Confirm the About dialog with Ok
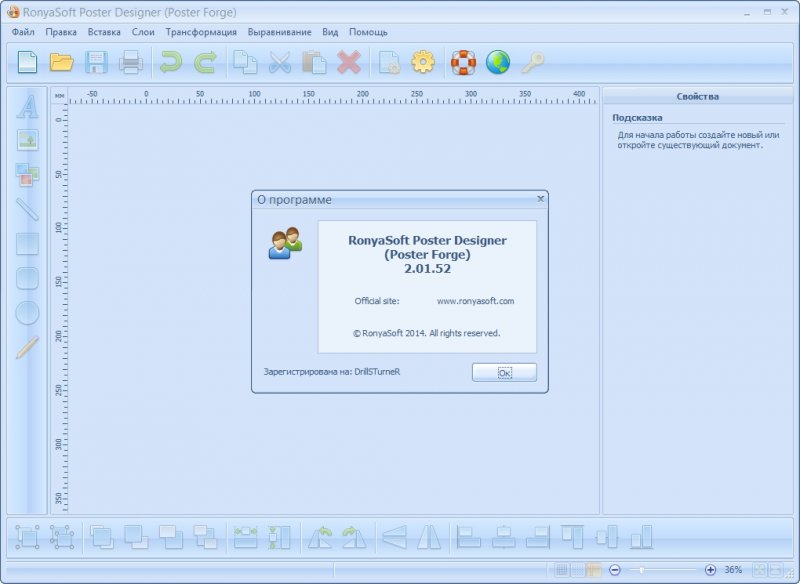 tap(504, 372)
